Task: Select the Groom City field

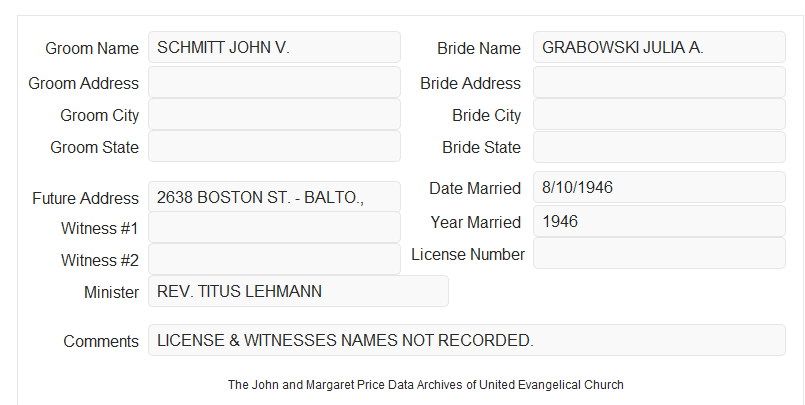Action: (274, 114)
